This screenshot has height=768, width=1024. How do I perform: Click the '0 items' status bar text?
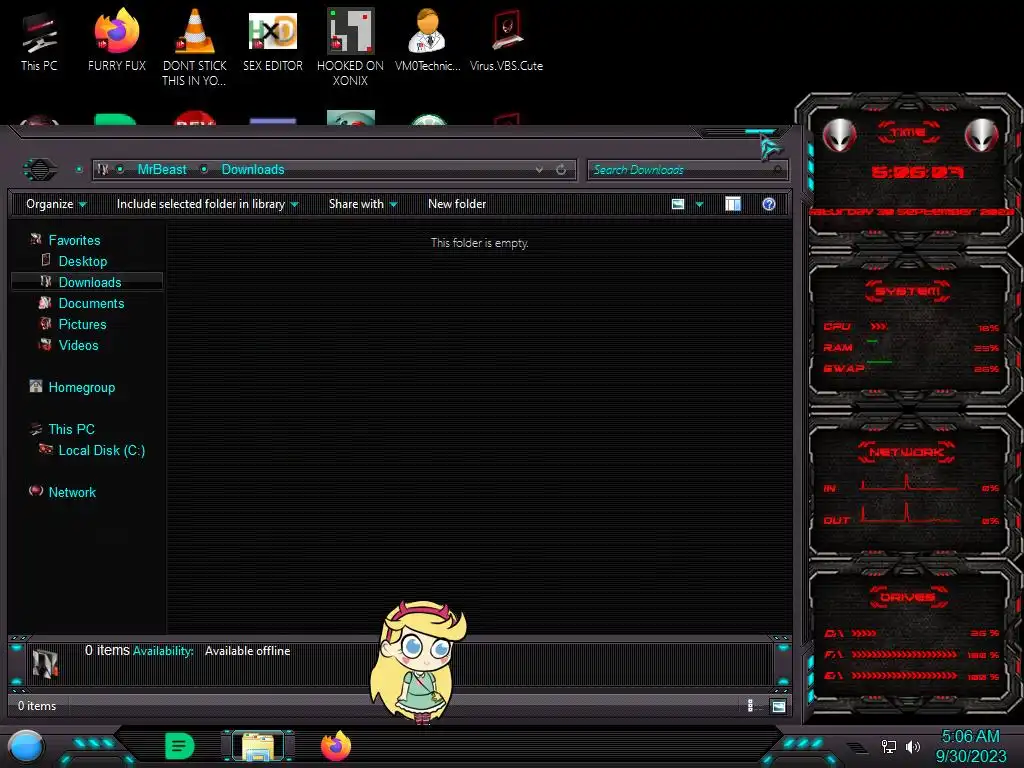pos(37,706)
